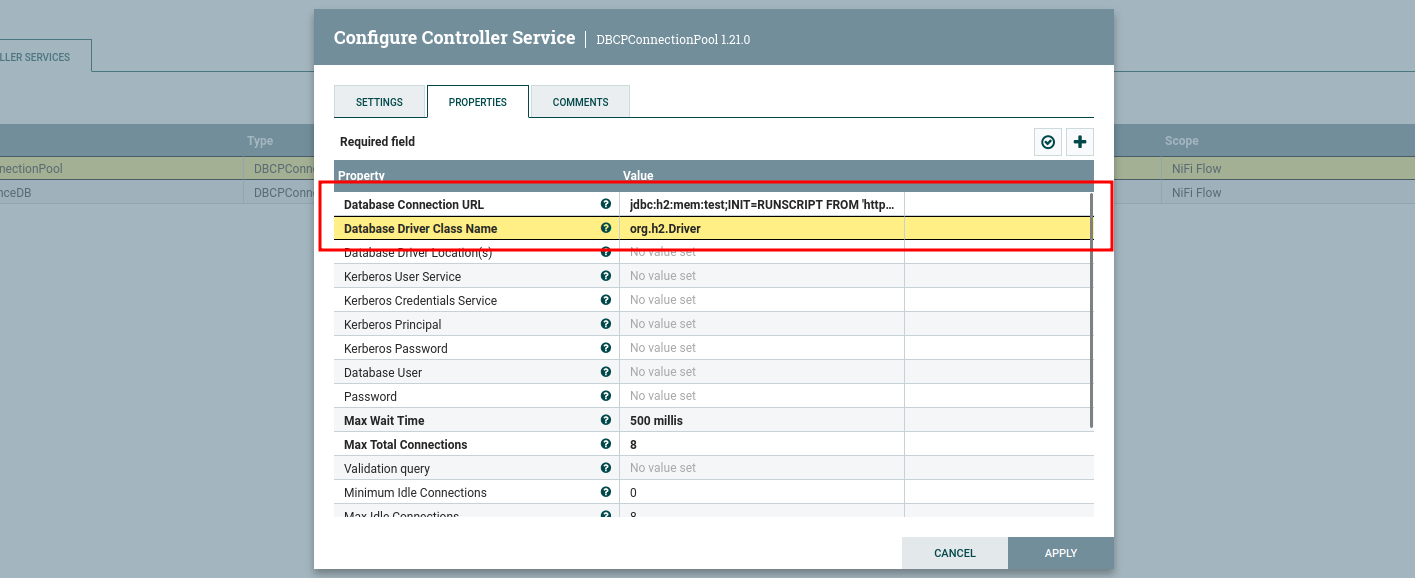Click the DBCPConnectionPool 1.21.0 title text
Screen dimensions: 1415x578
[x=673, y=39]
